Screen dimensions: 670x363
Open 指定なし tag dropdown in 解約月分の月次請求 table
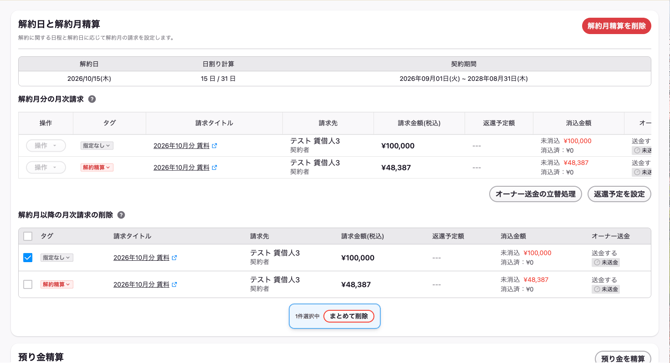coord(97,146)
